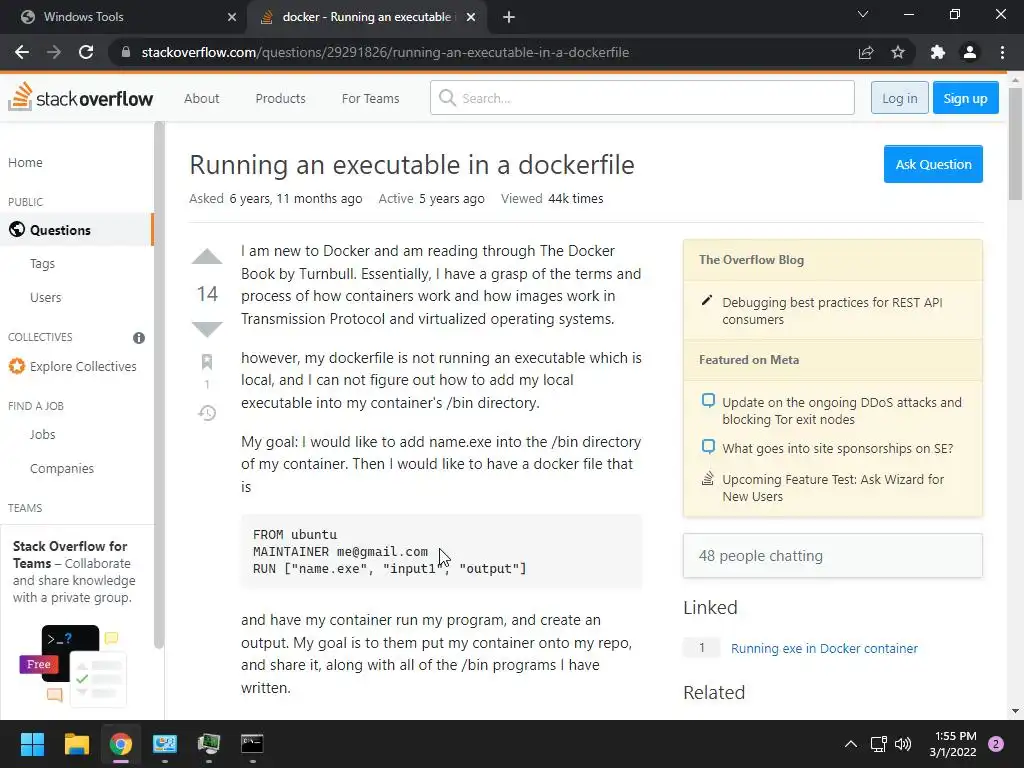The image size is (1024, 768).
Task: Click the globe icon next to Questions
Action: click(17, 230)
